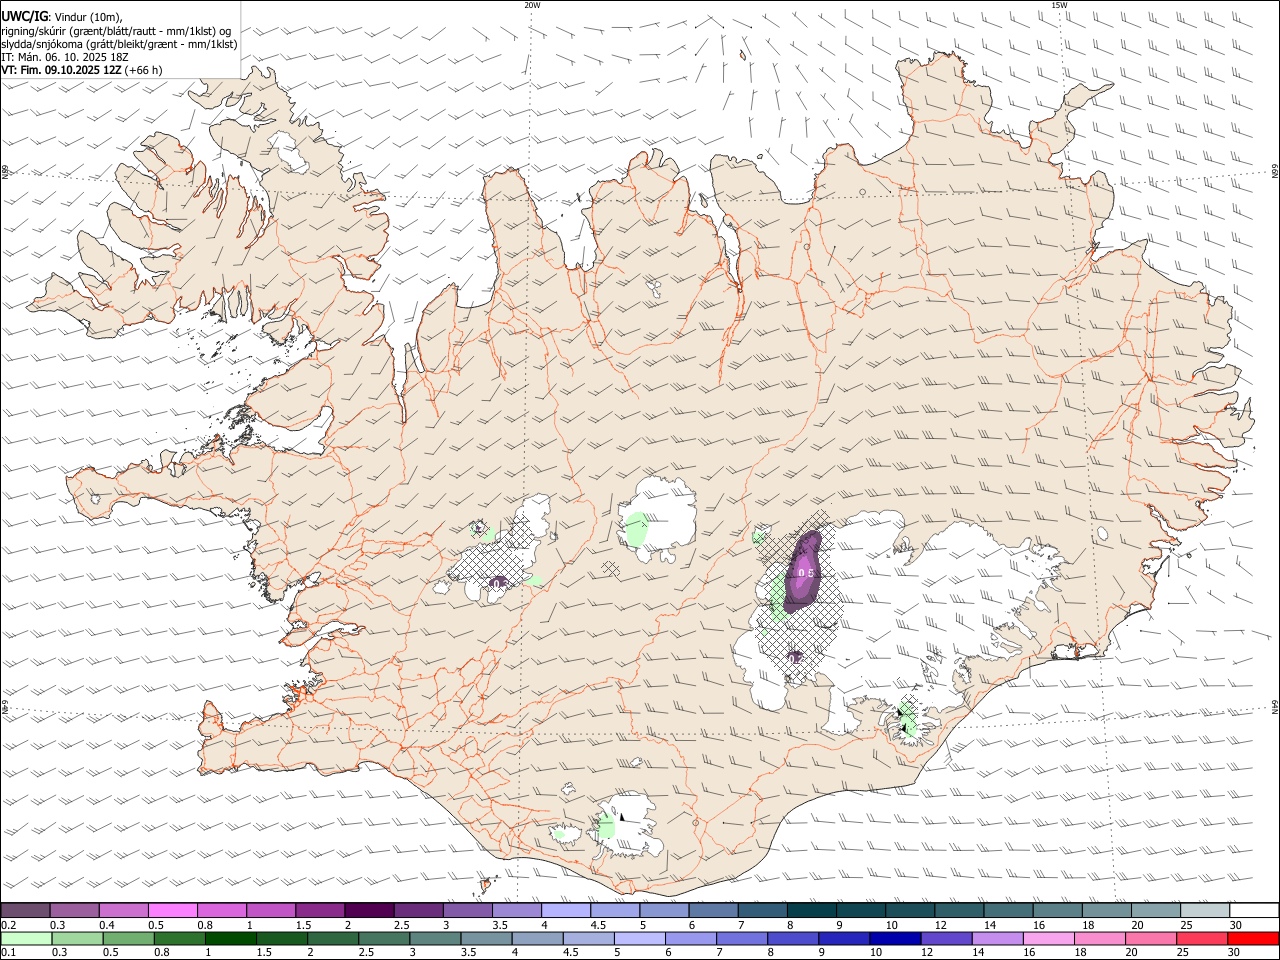Click the 'rigning/skúrir' legend description line

pos(116,31)
